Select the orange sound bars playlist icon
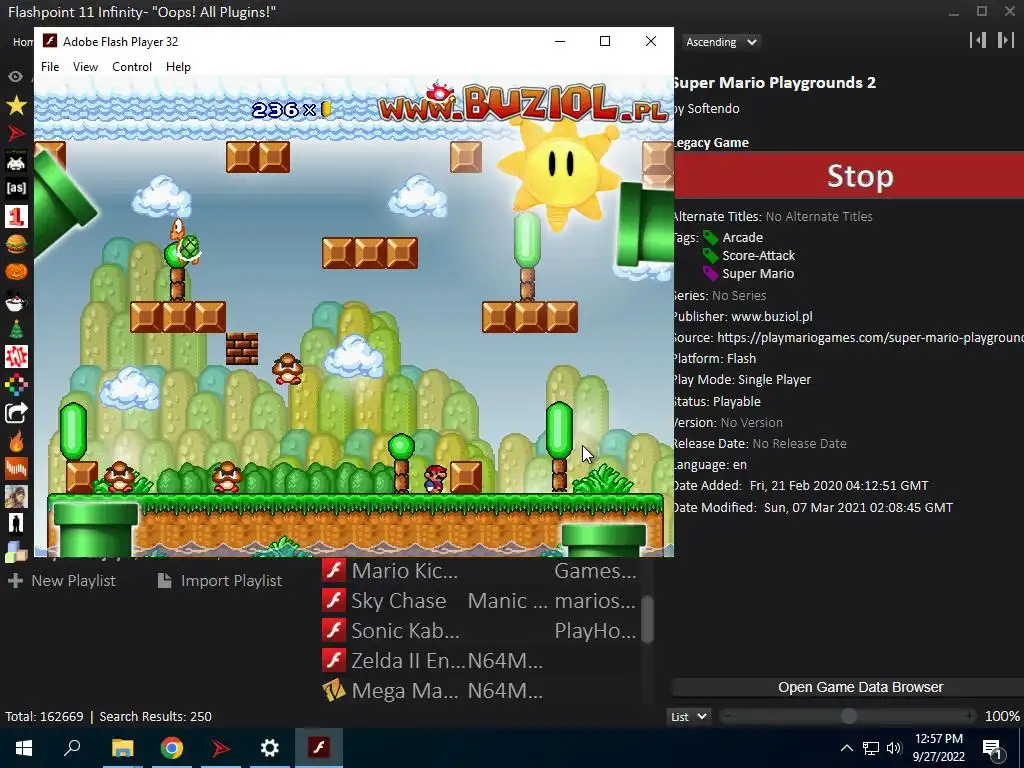This screenshot has height=768, width=1024. pyautogui.click(x=16, y=468)
